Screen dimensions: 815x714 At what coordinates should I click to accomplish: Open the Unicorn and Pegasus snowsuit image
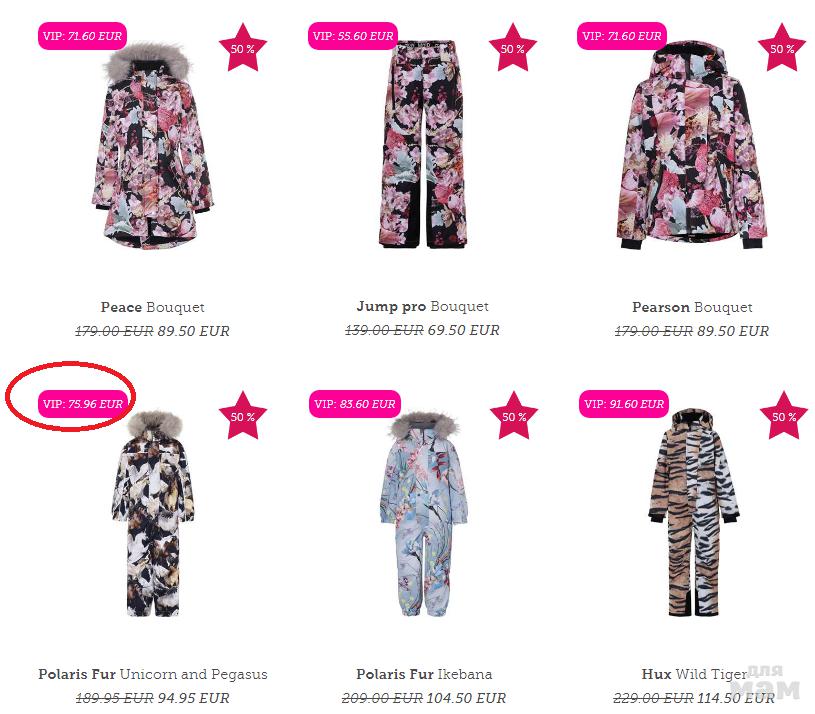coord(153,513)
